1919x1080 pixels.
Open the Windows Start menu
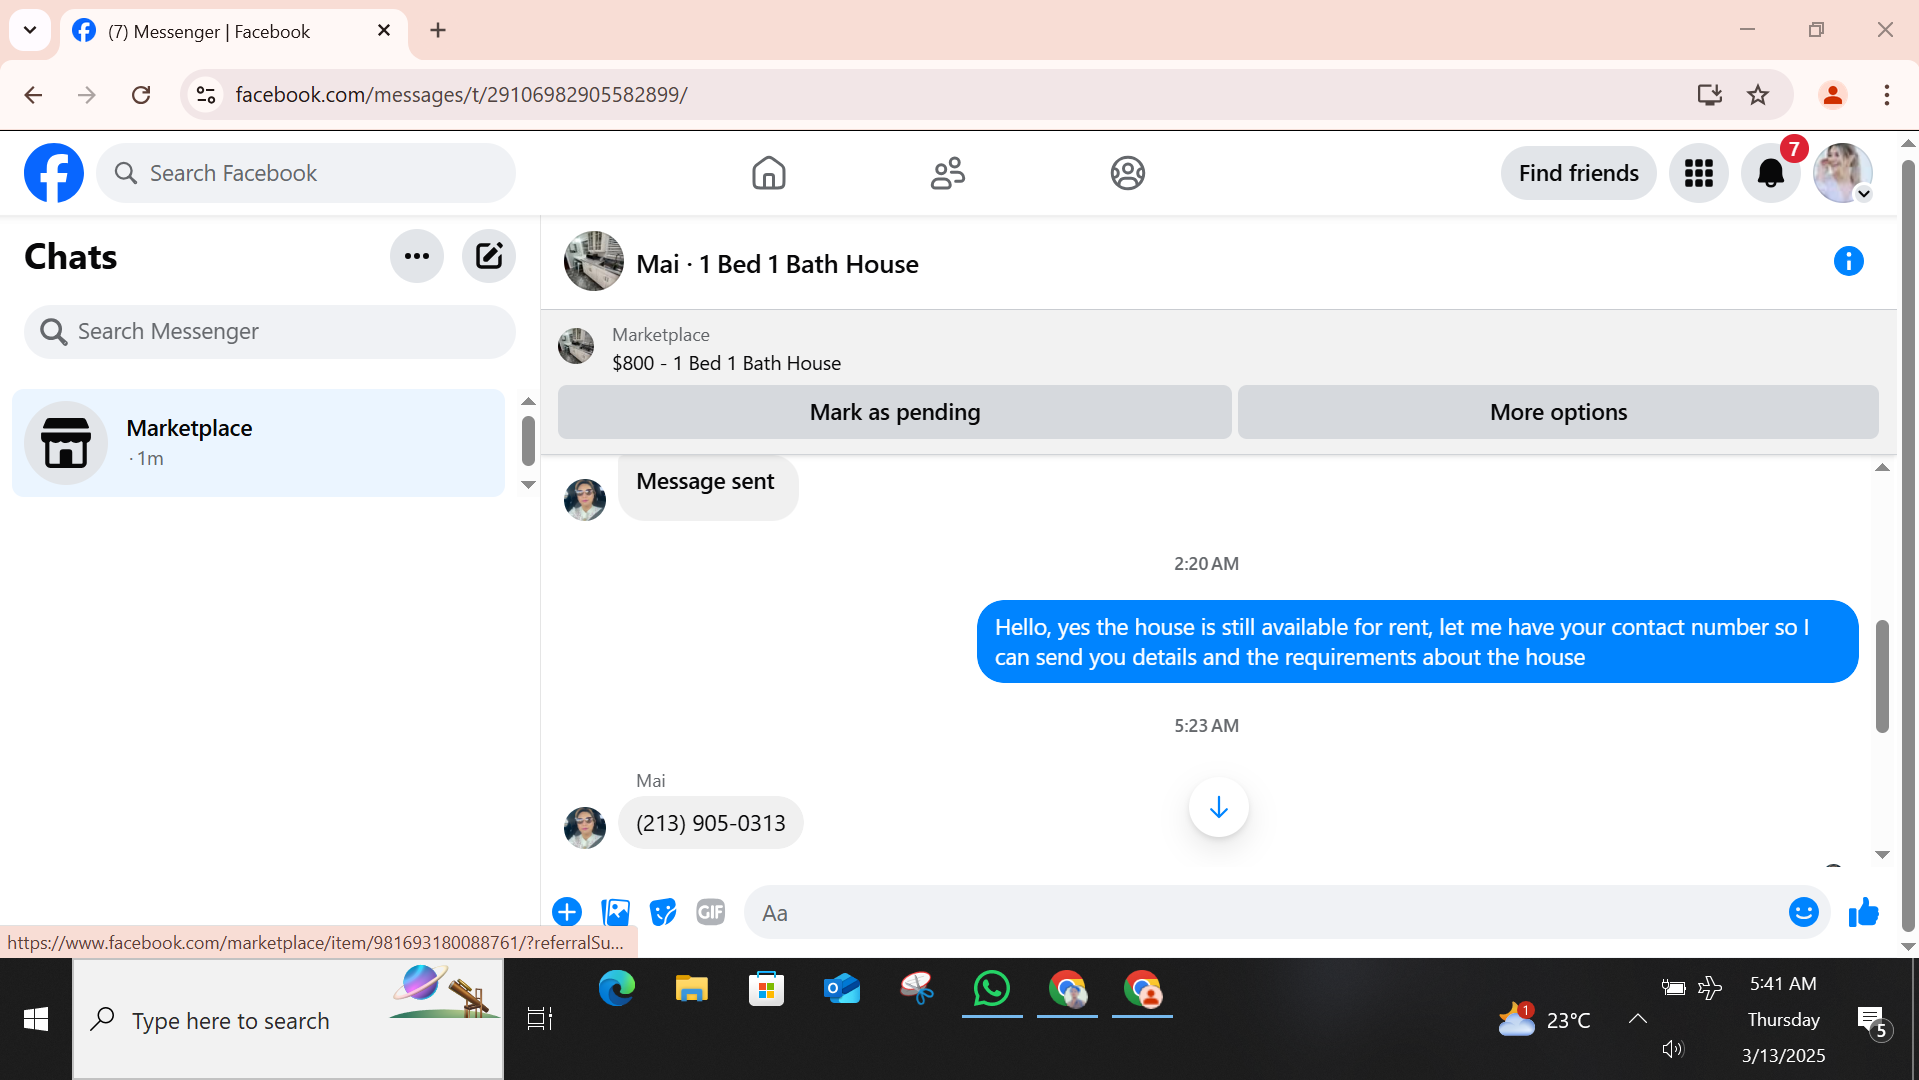pyautogui.click(x=36, y=1019)
